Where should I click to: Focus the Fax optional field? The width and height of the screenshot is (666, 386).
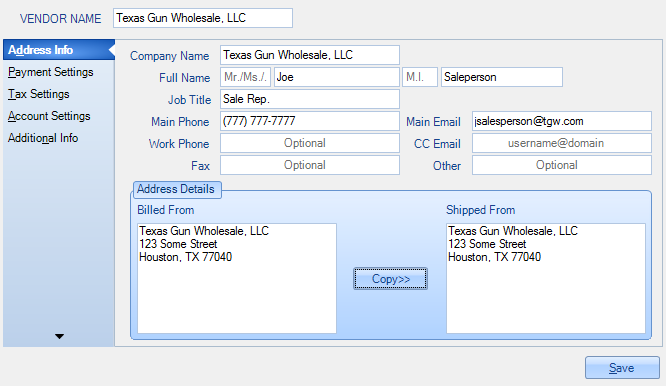pyautogui.click(x=310, y=165)
